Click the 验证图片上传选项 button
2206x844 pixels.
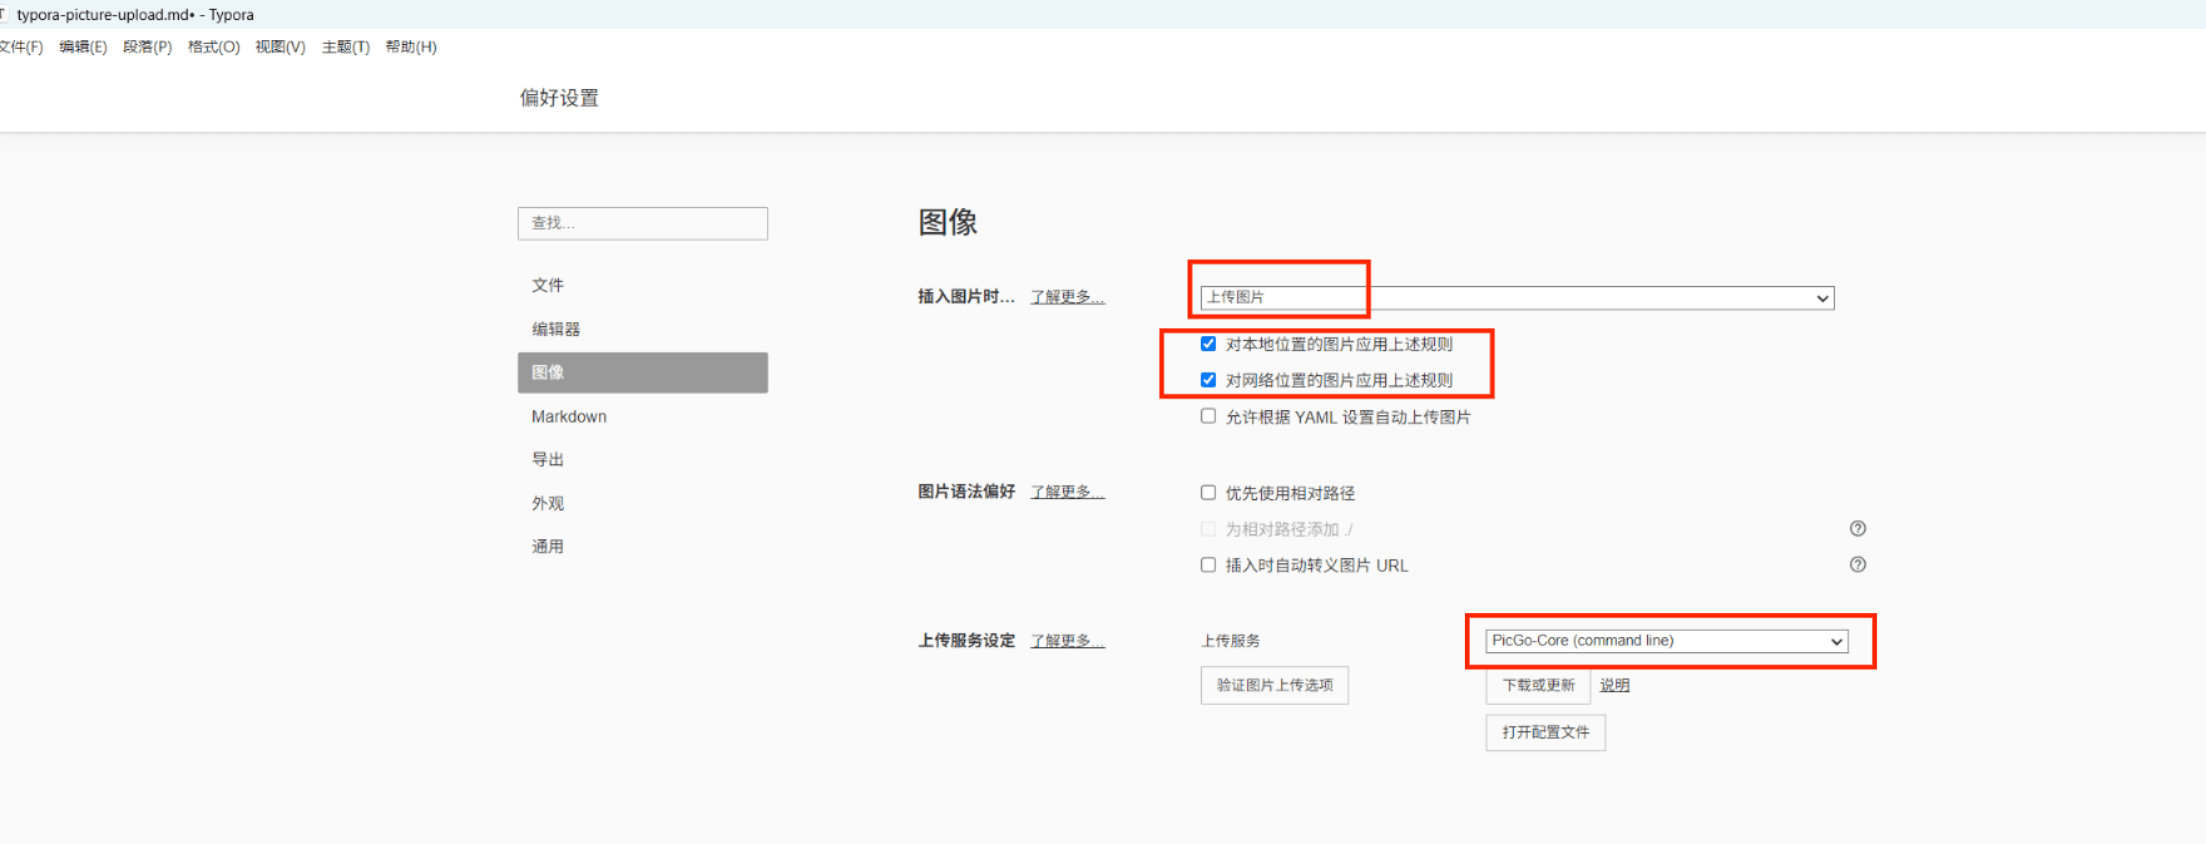point(1274,685)
